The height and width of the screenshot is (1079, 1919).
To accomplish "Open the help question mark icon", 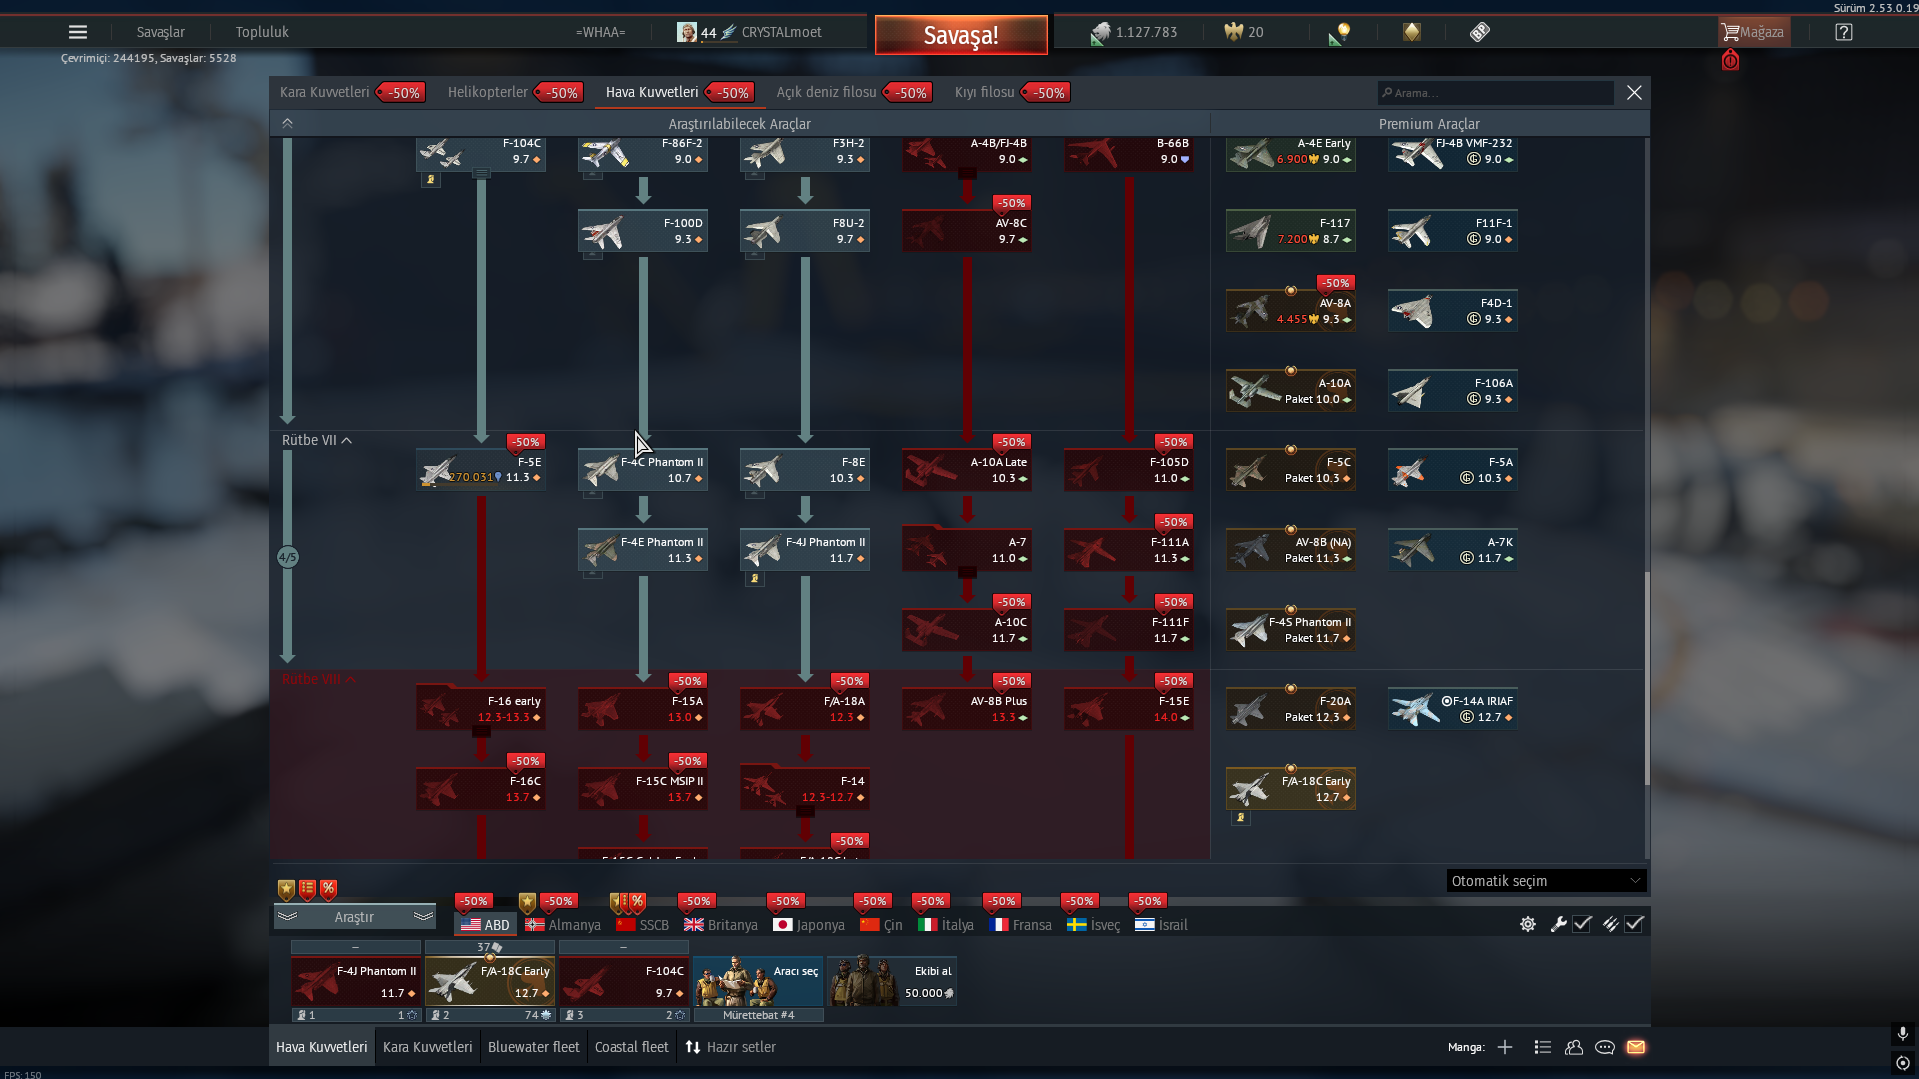I will point(1844,32).
